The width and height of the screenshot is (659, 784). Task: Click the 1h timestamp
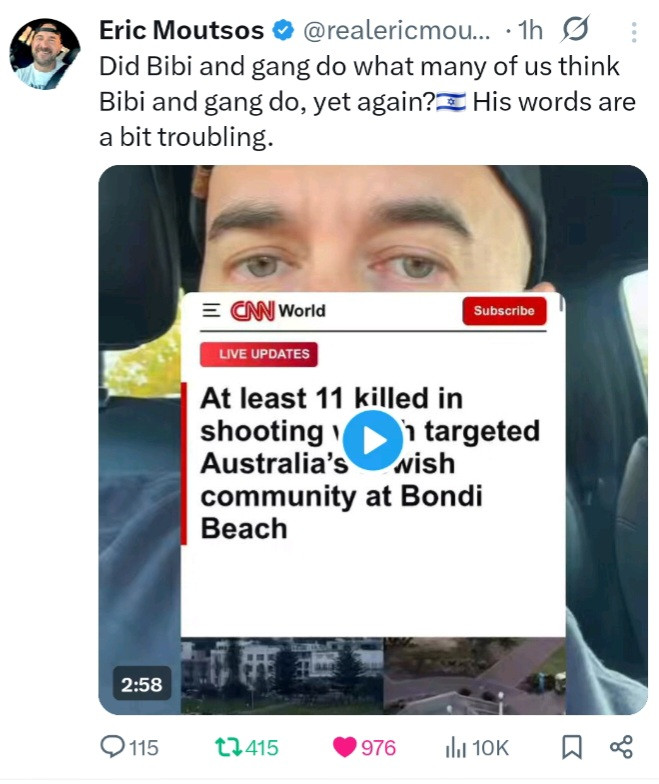(x=530, y=30)
